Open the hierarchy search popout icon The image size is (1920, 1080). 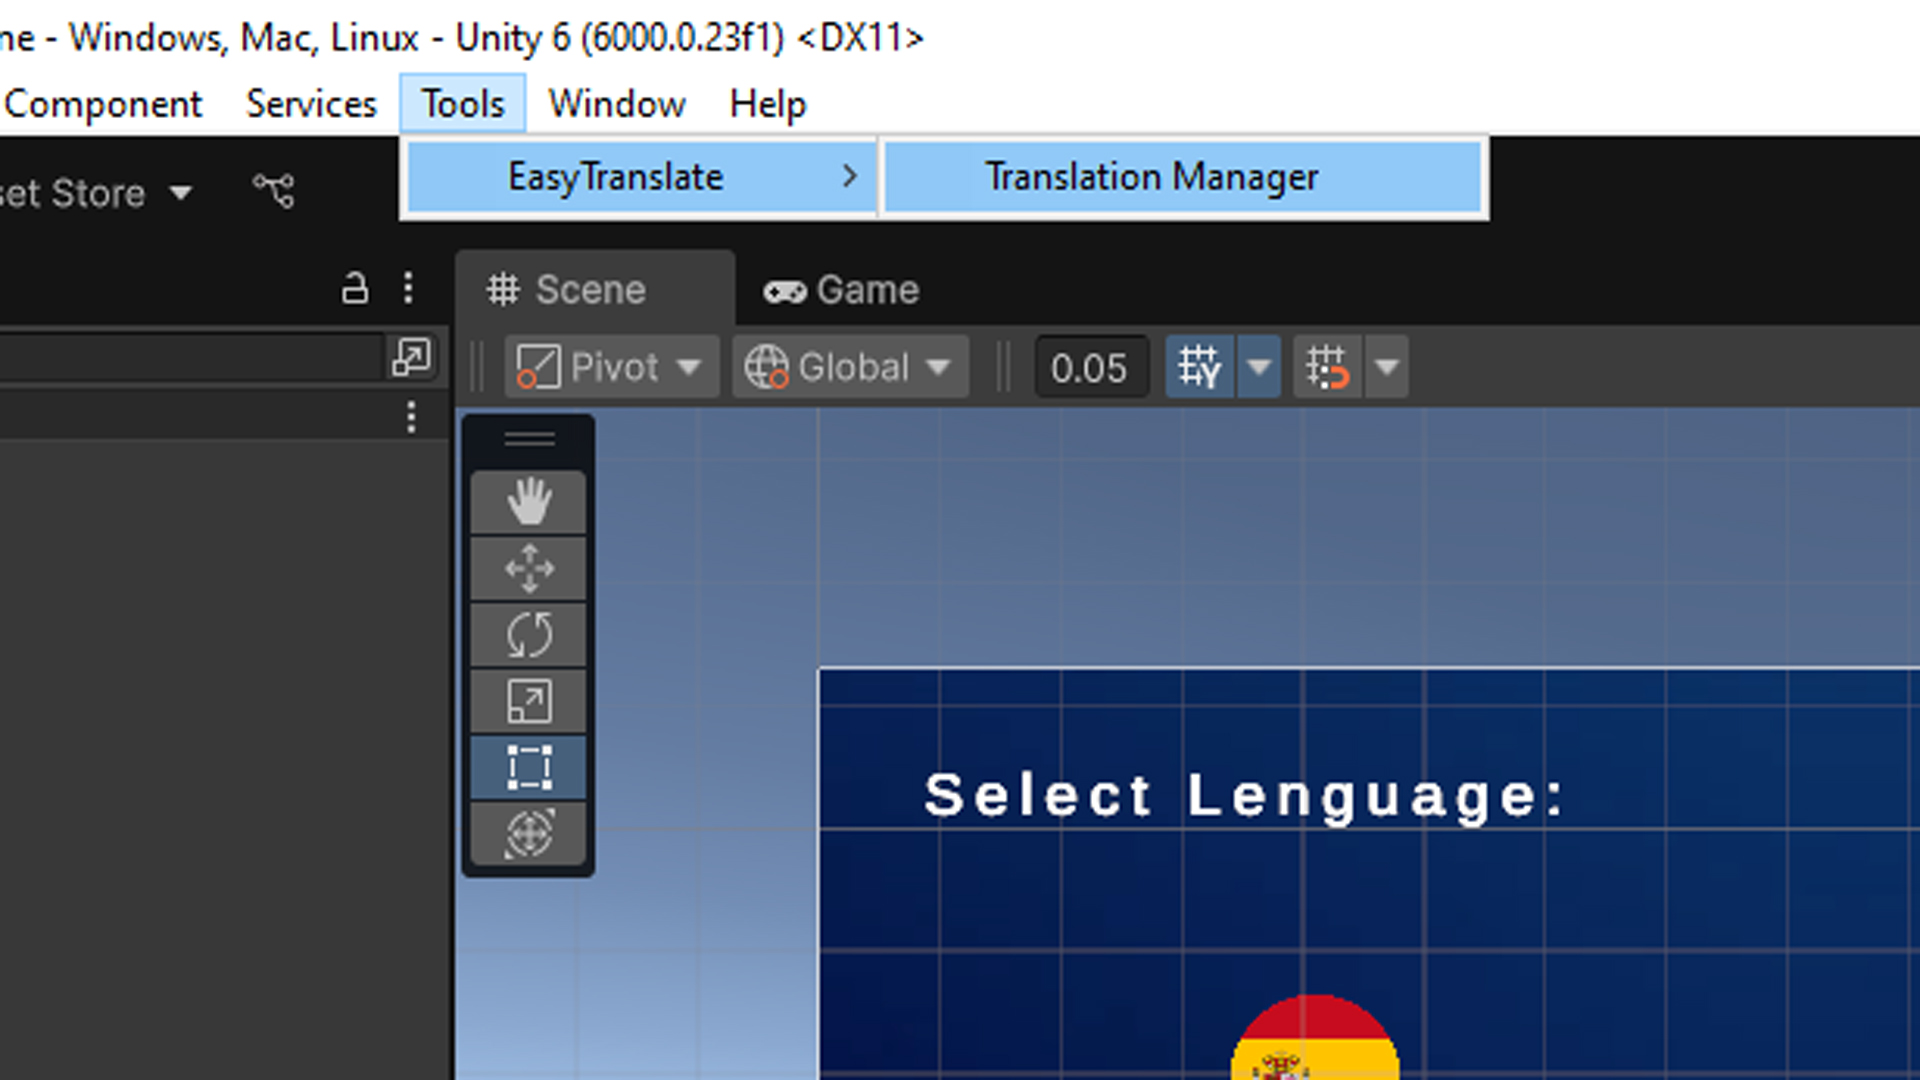tap(411, 357)
